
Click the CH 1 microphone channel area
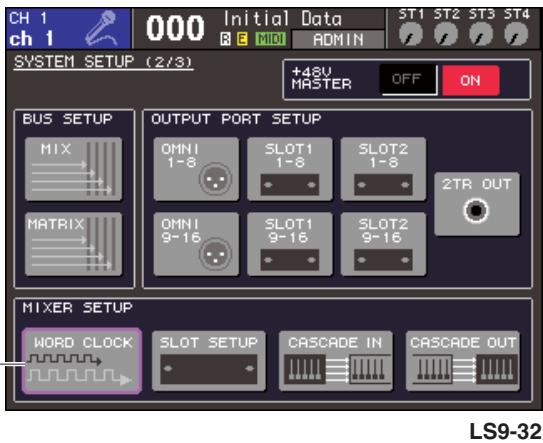68,29
